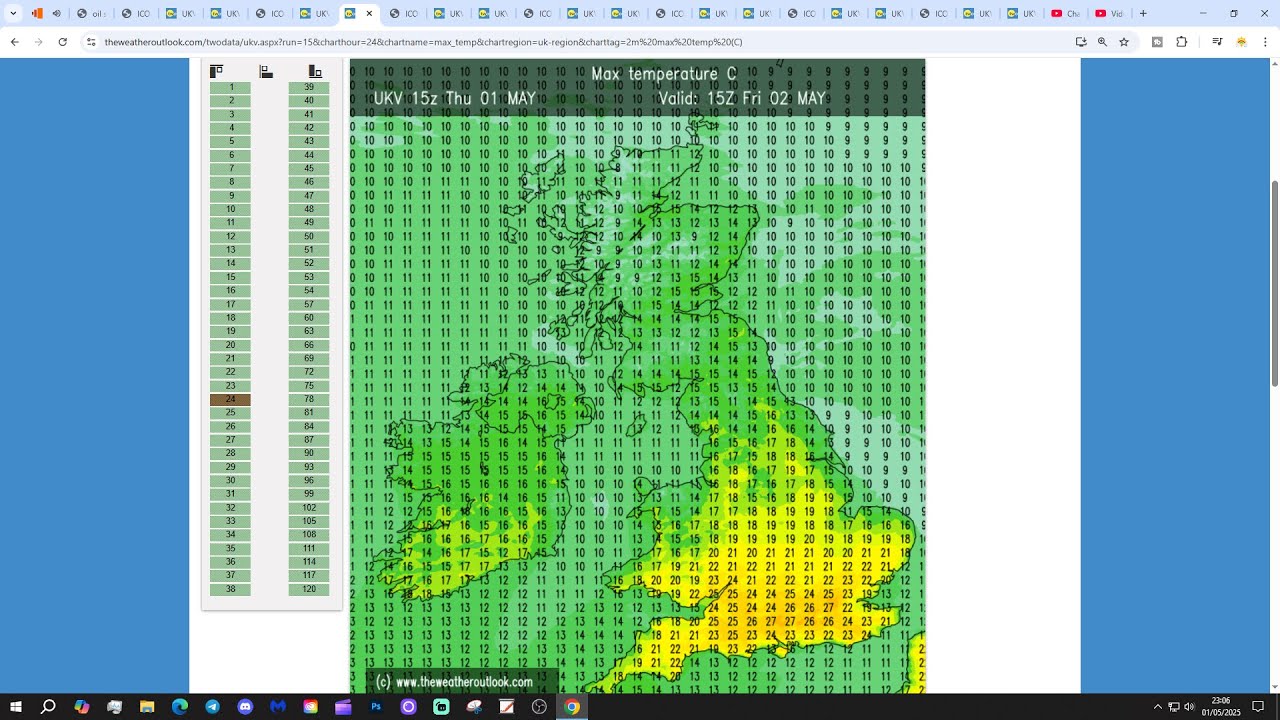Open Microsoft Edge from the taskbar
The image size is (1280, 720).
pyautogui.click(x=180, y=707)
